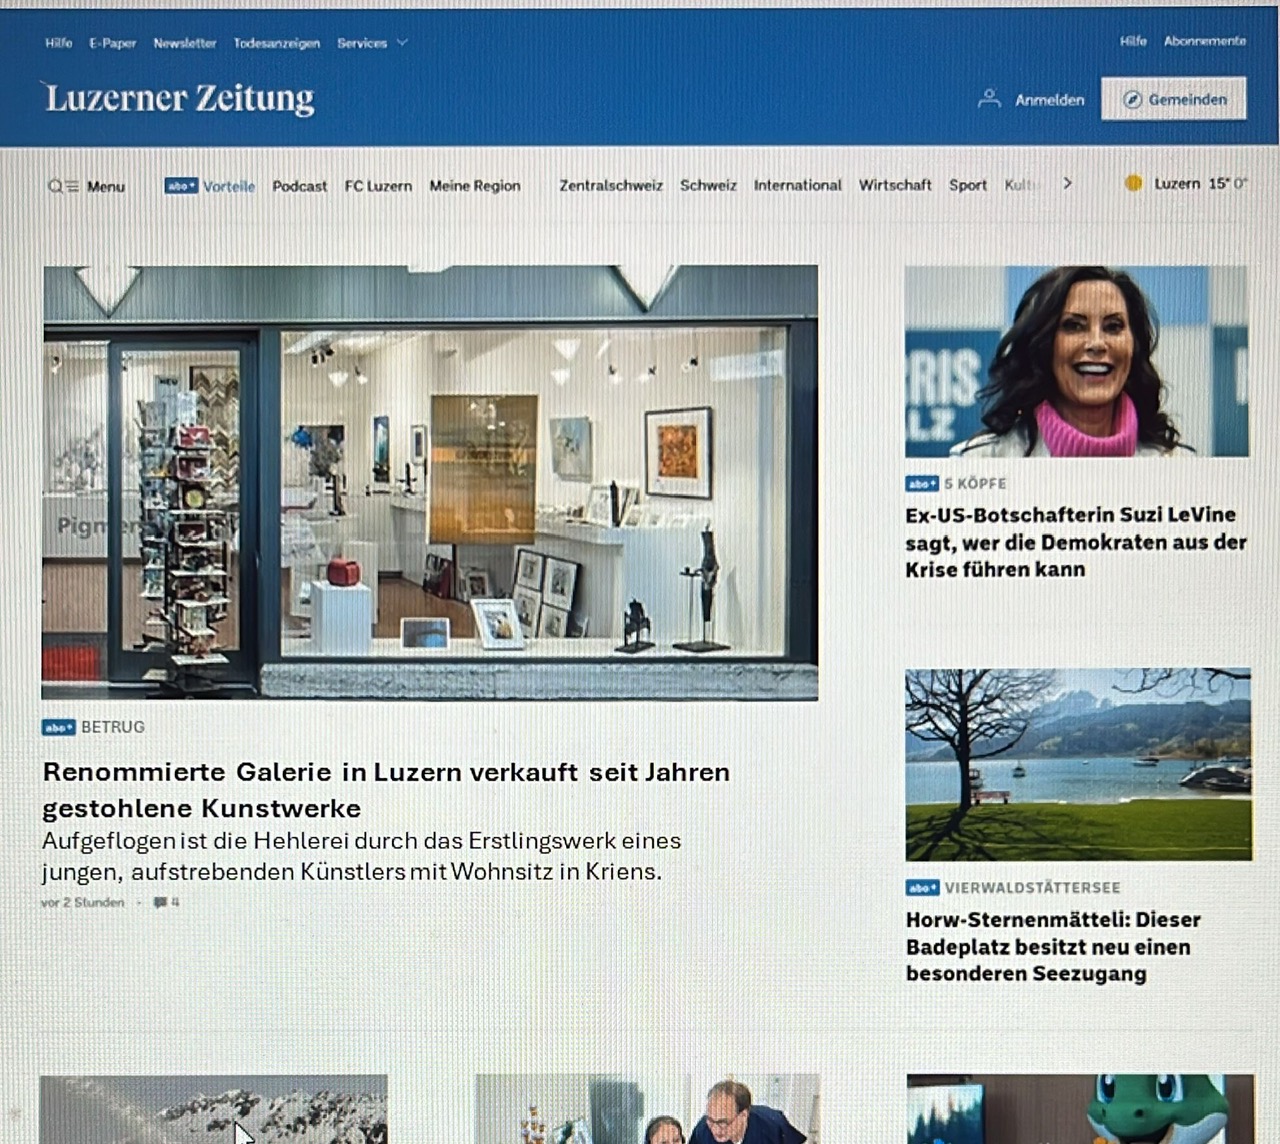
Task: Open the E-Paper link in top bar
Action: point(112,43)
